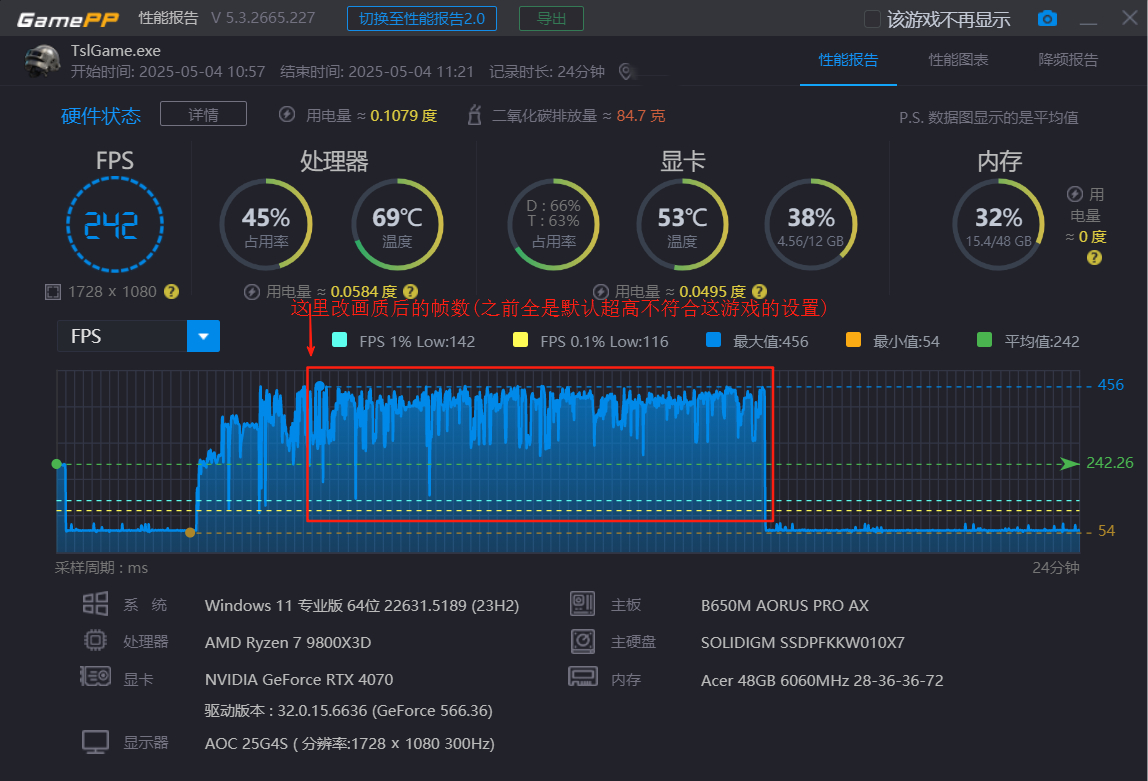Switch to the 性能报告 tab
The image size is (1148, 781).
(x=848, y=60)
